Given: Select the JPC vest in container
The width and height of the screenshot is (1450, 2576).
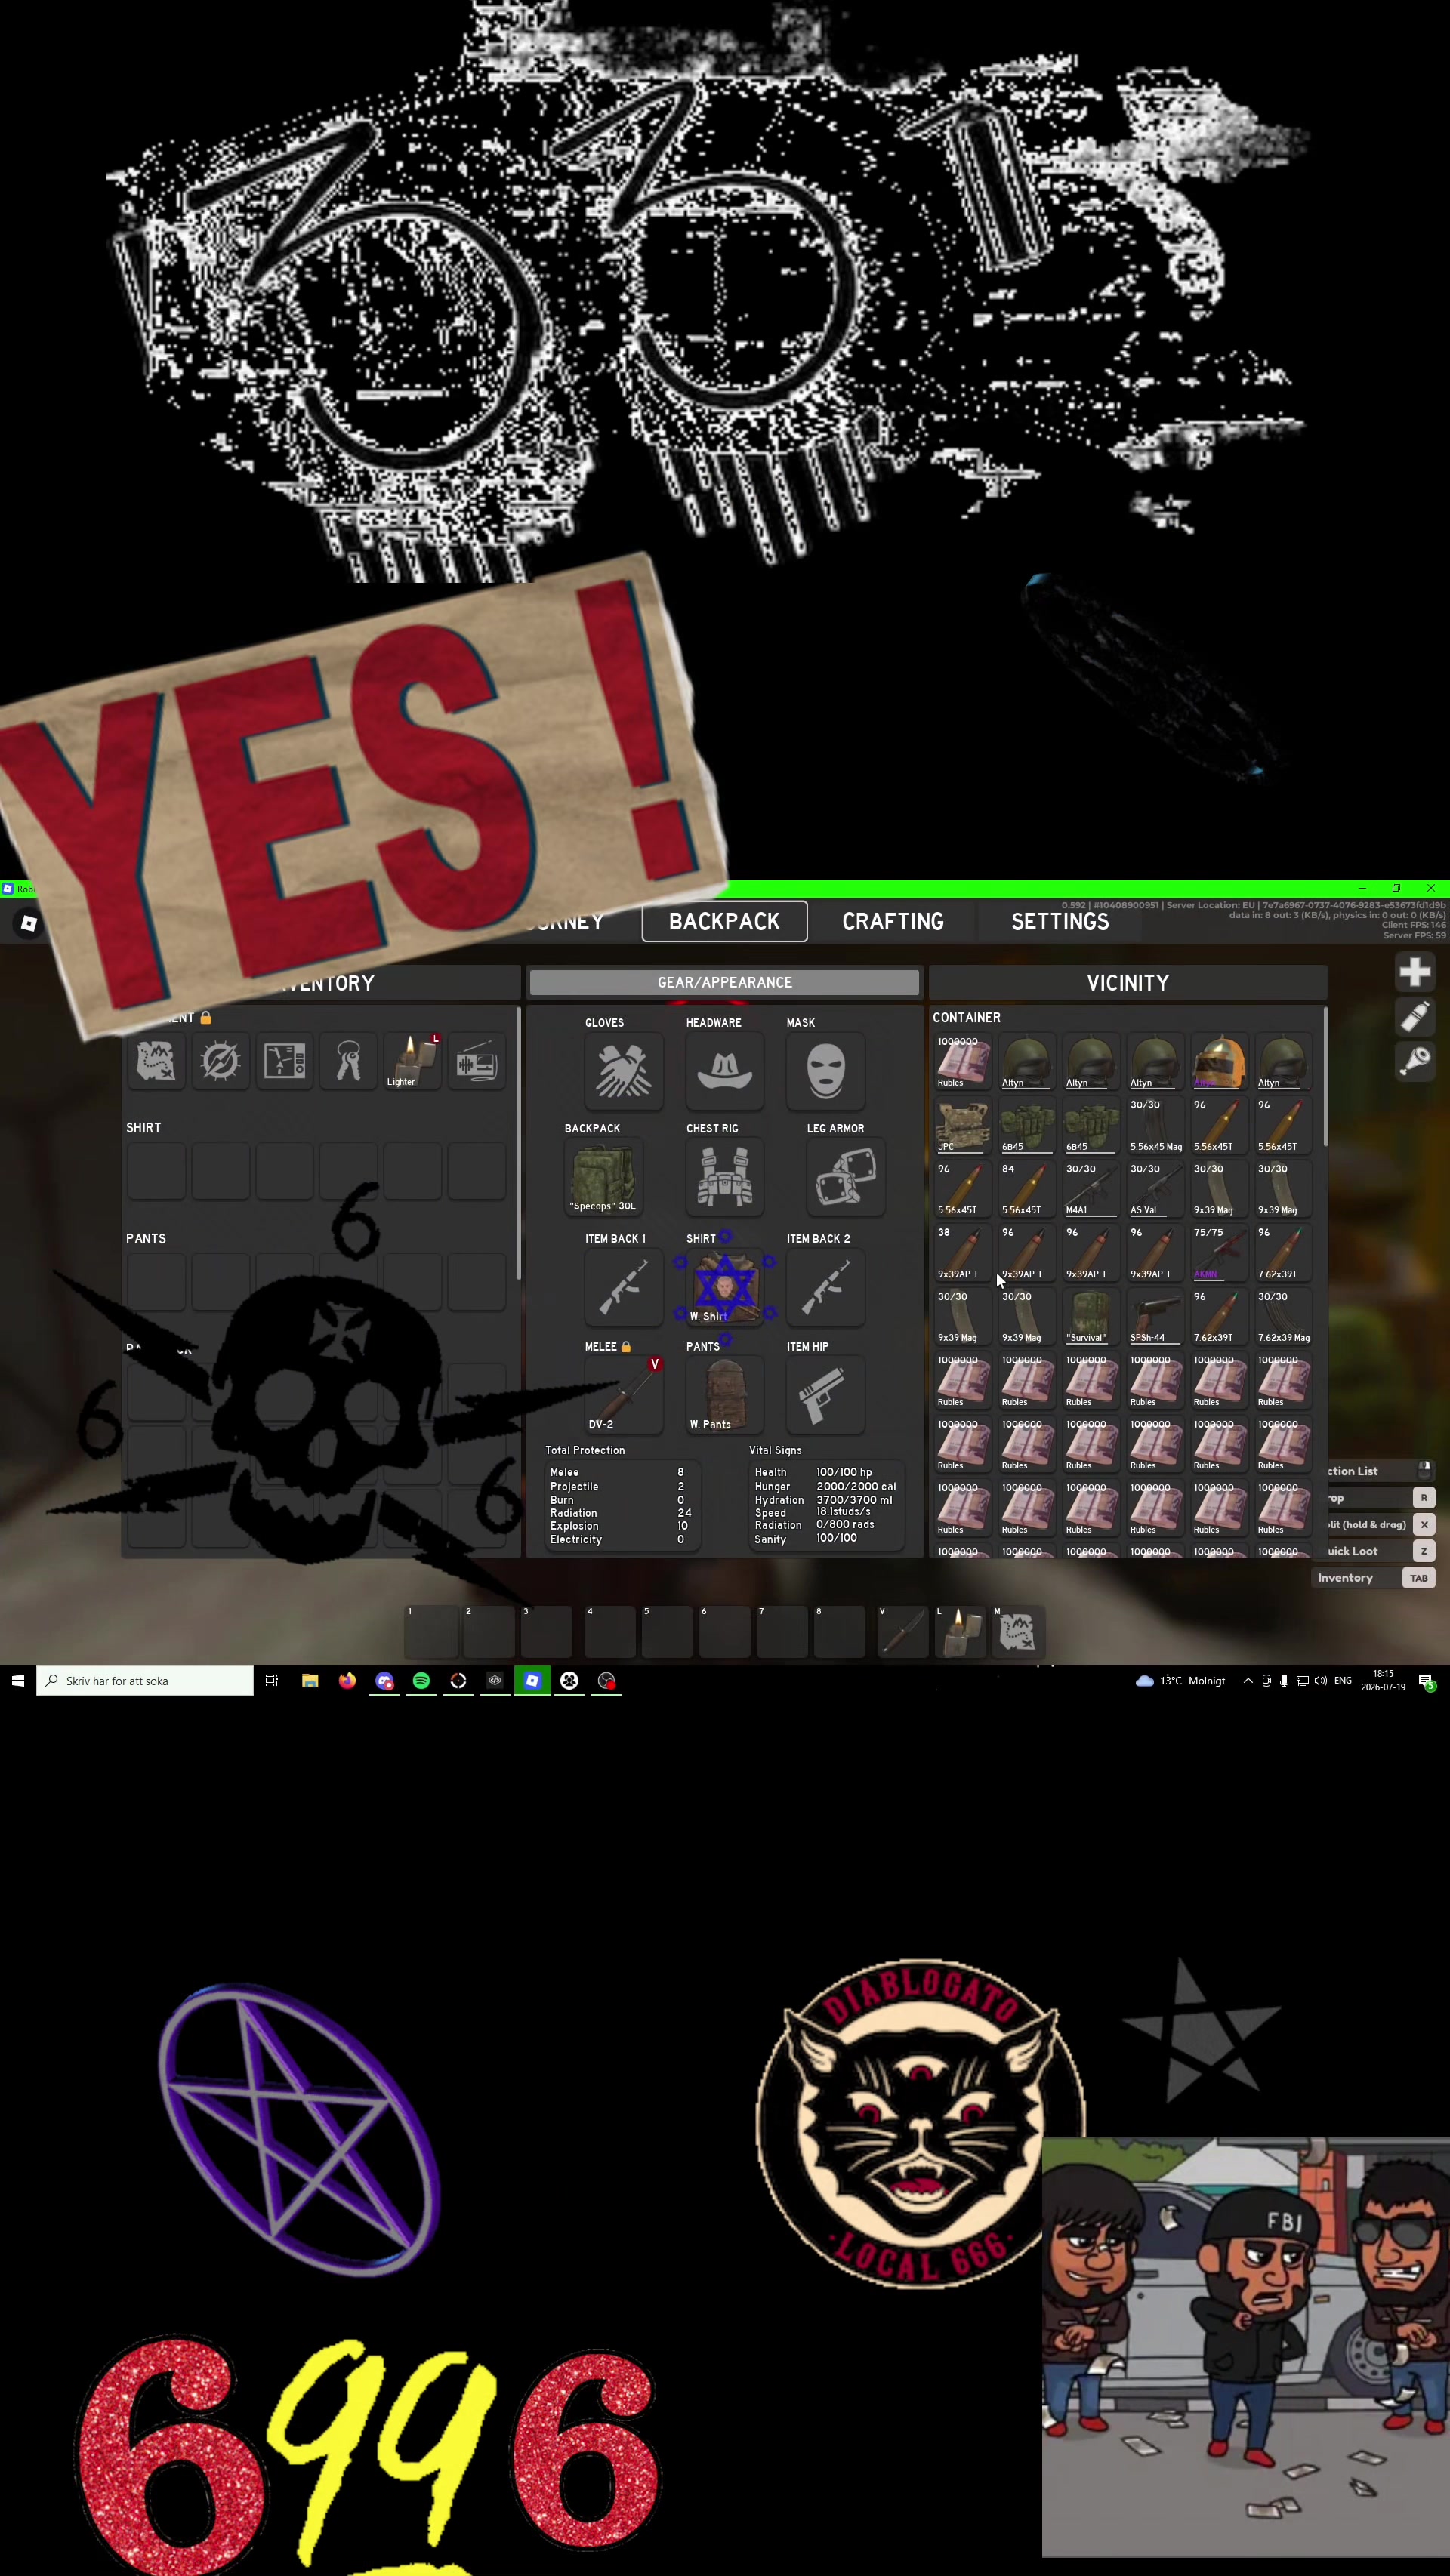Looking at the screenshot, I should (963, 1125).
